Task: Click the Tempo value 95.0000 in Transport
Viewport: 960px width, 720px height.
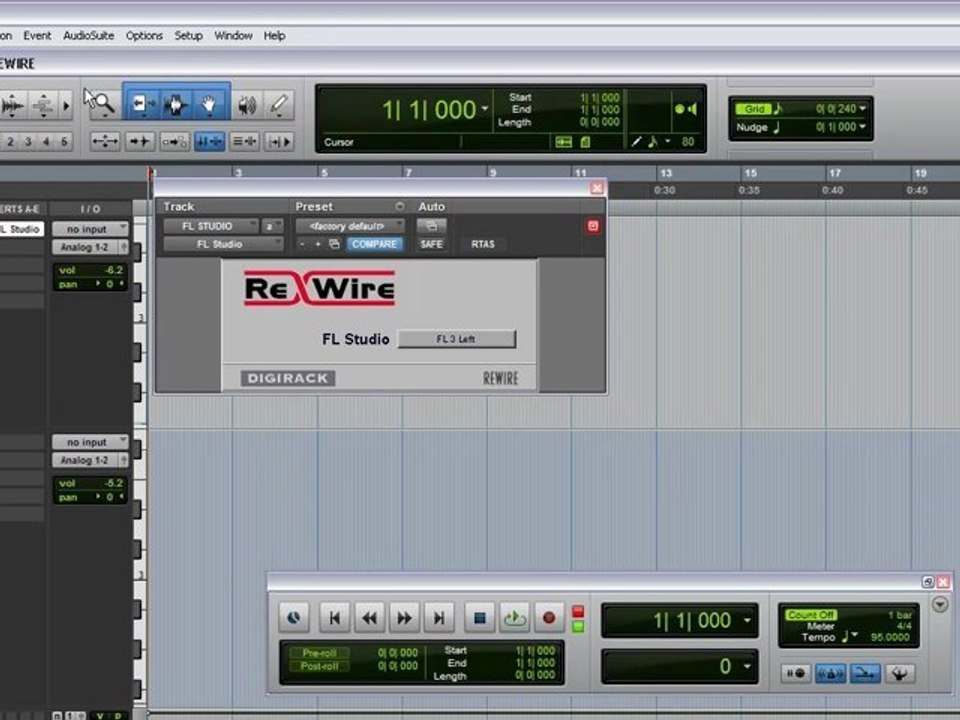Action: click(x=890, y=637)
